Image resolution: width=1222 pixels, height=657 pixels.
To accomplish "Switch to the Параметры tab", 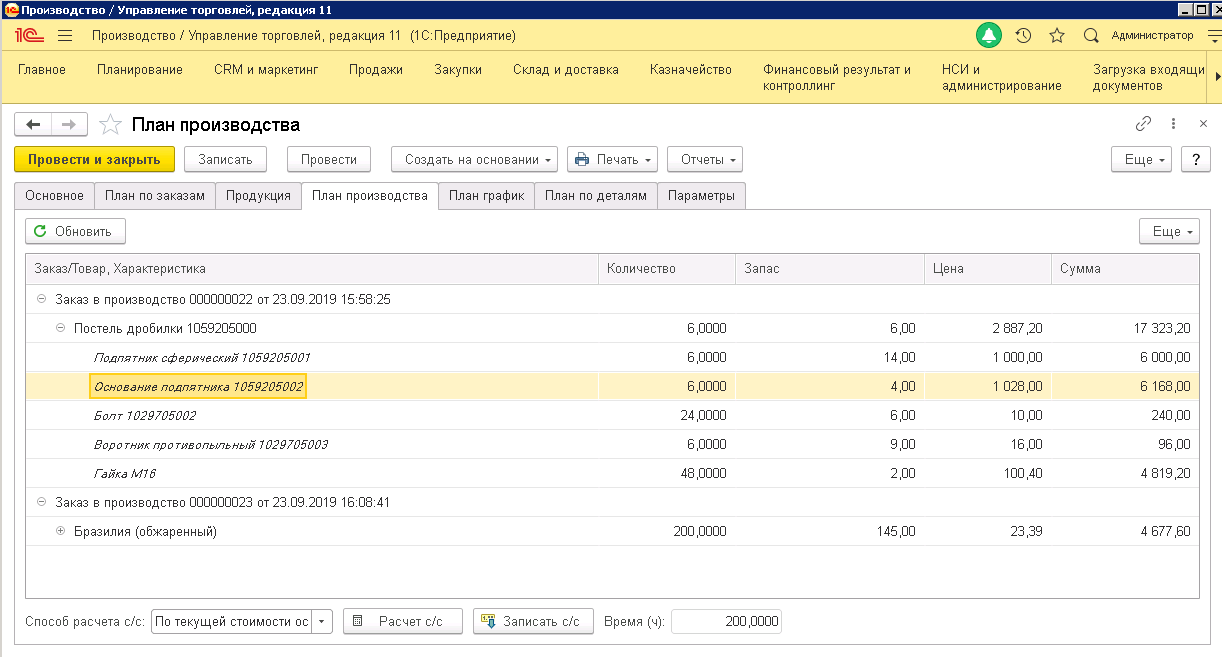I will coord(702,196).
